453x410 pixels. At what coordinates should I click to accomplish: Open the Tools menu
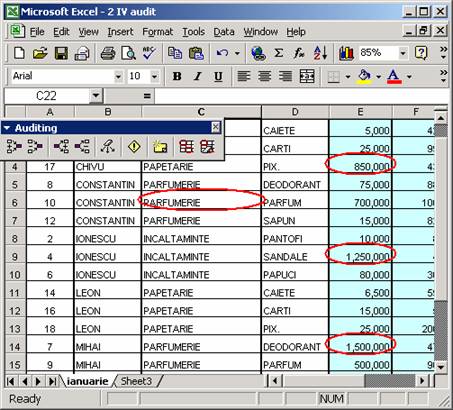pos(193,32)
